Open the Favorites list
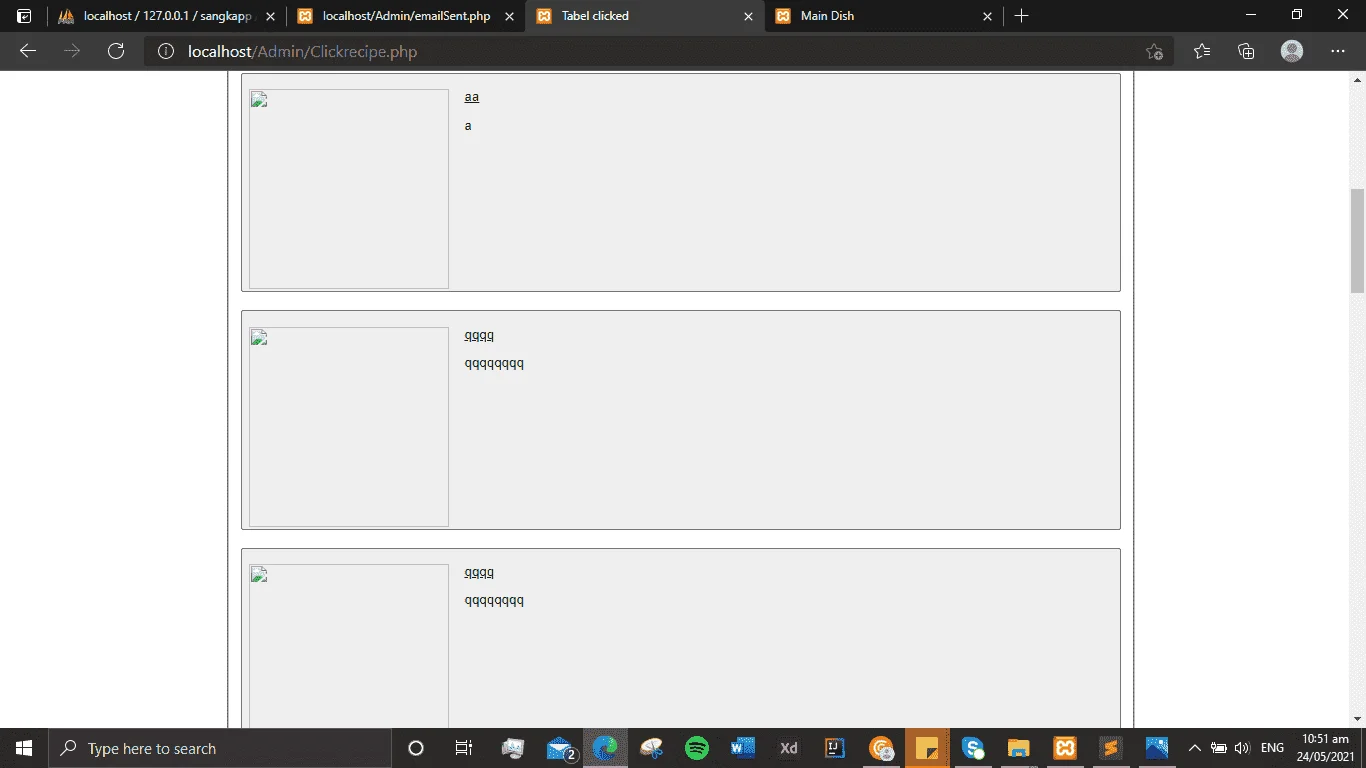This screenshot has height=768, width=1366. click(1202, 52)
